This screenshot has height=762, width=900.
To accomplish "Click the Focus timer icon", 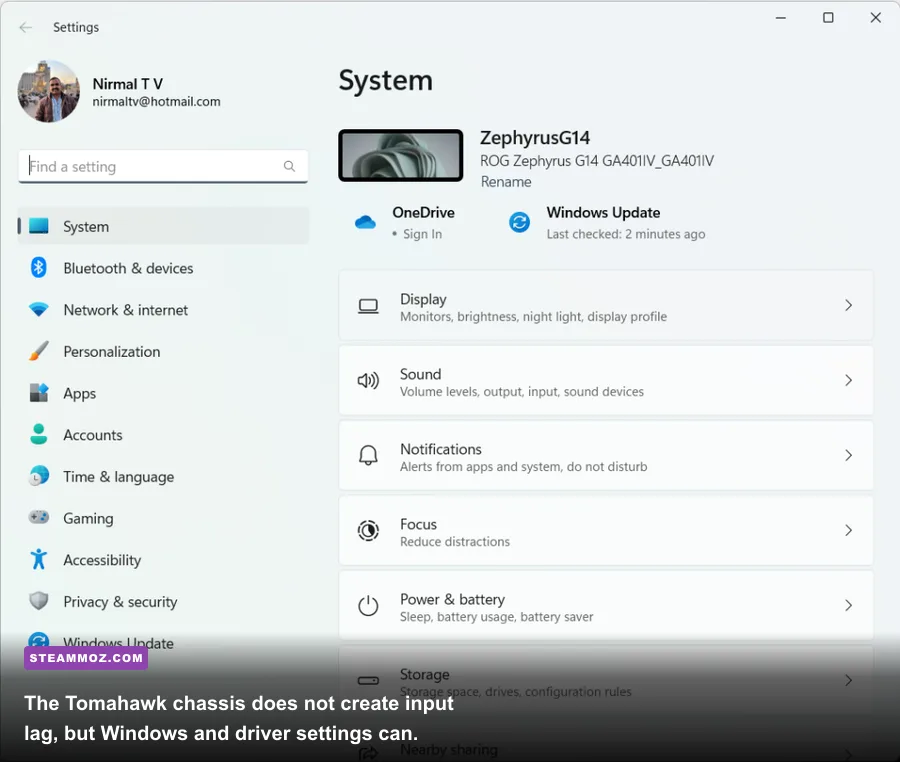I will 368,530.
